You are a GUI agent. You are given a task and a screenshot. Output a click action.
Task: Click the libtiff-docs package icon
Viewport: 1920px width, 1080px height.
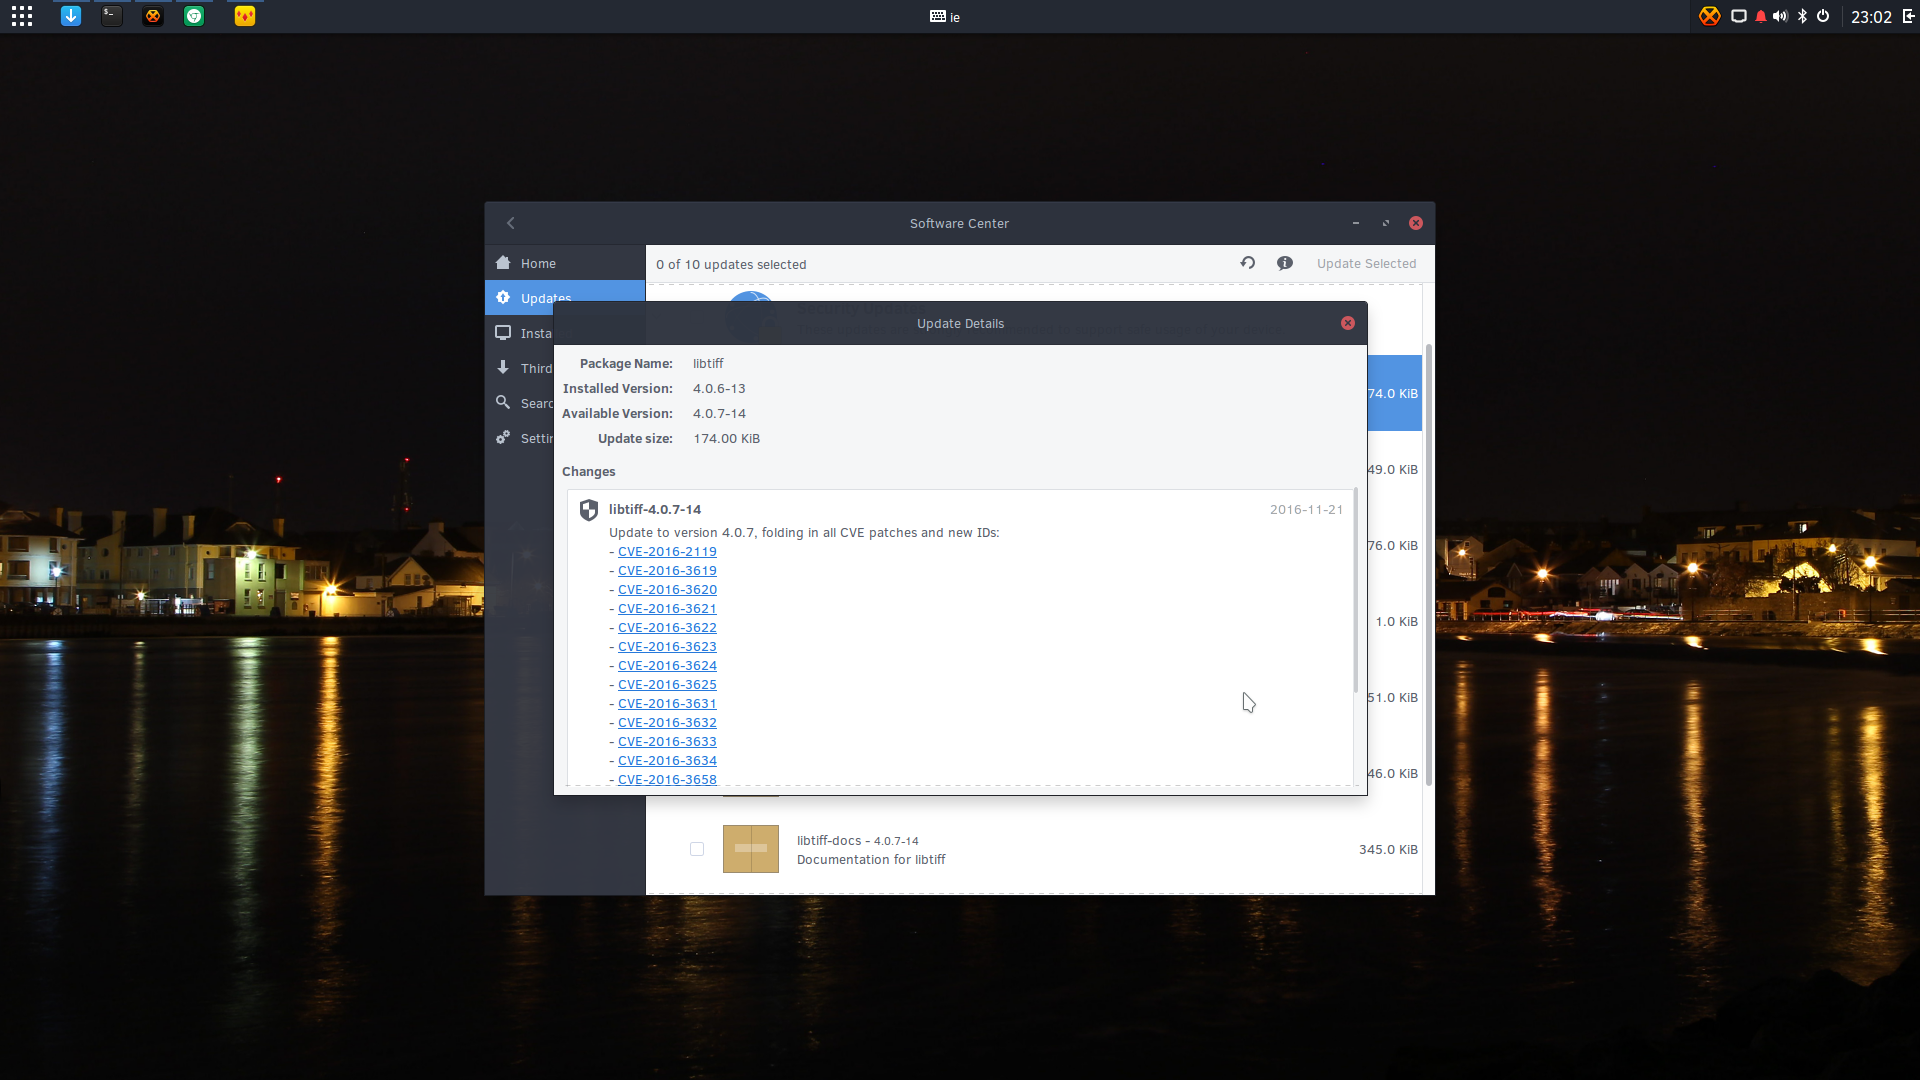(x=751, y=849)
